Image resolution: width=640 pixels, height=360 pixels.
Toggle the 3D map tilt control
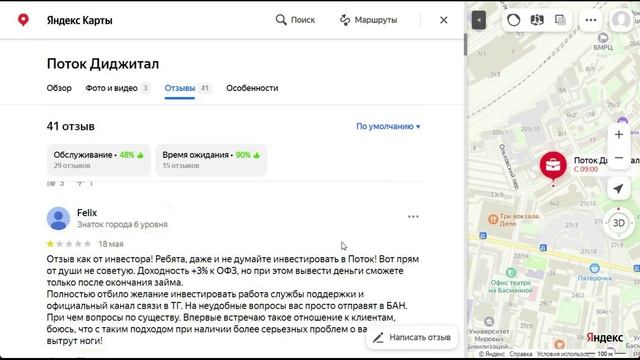pos(619,223)
